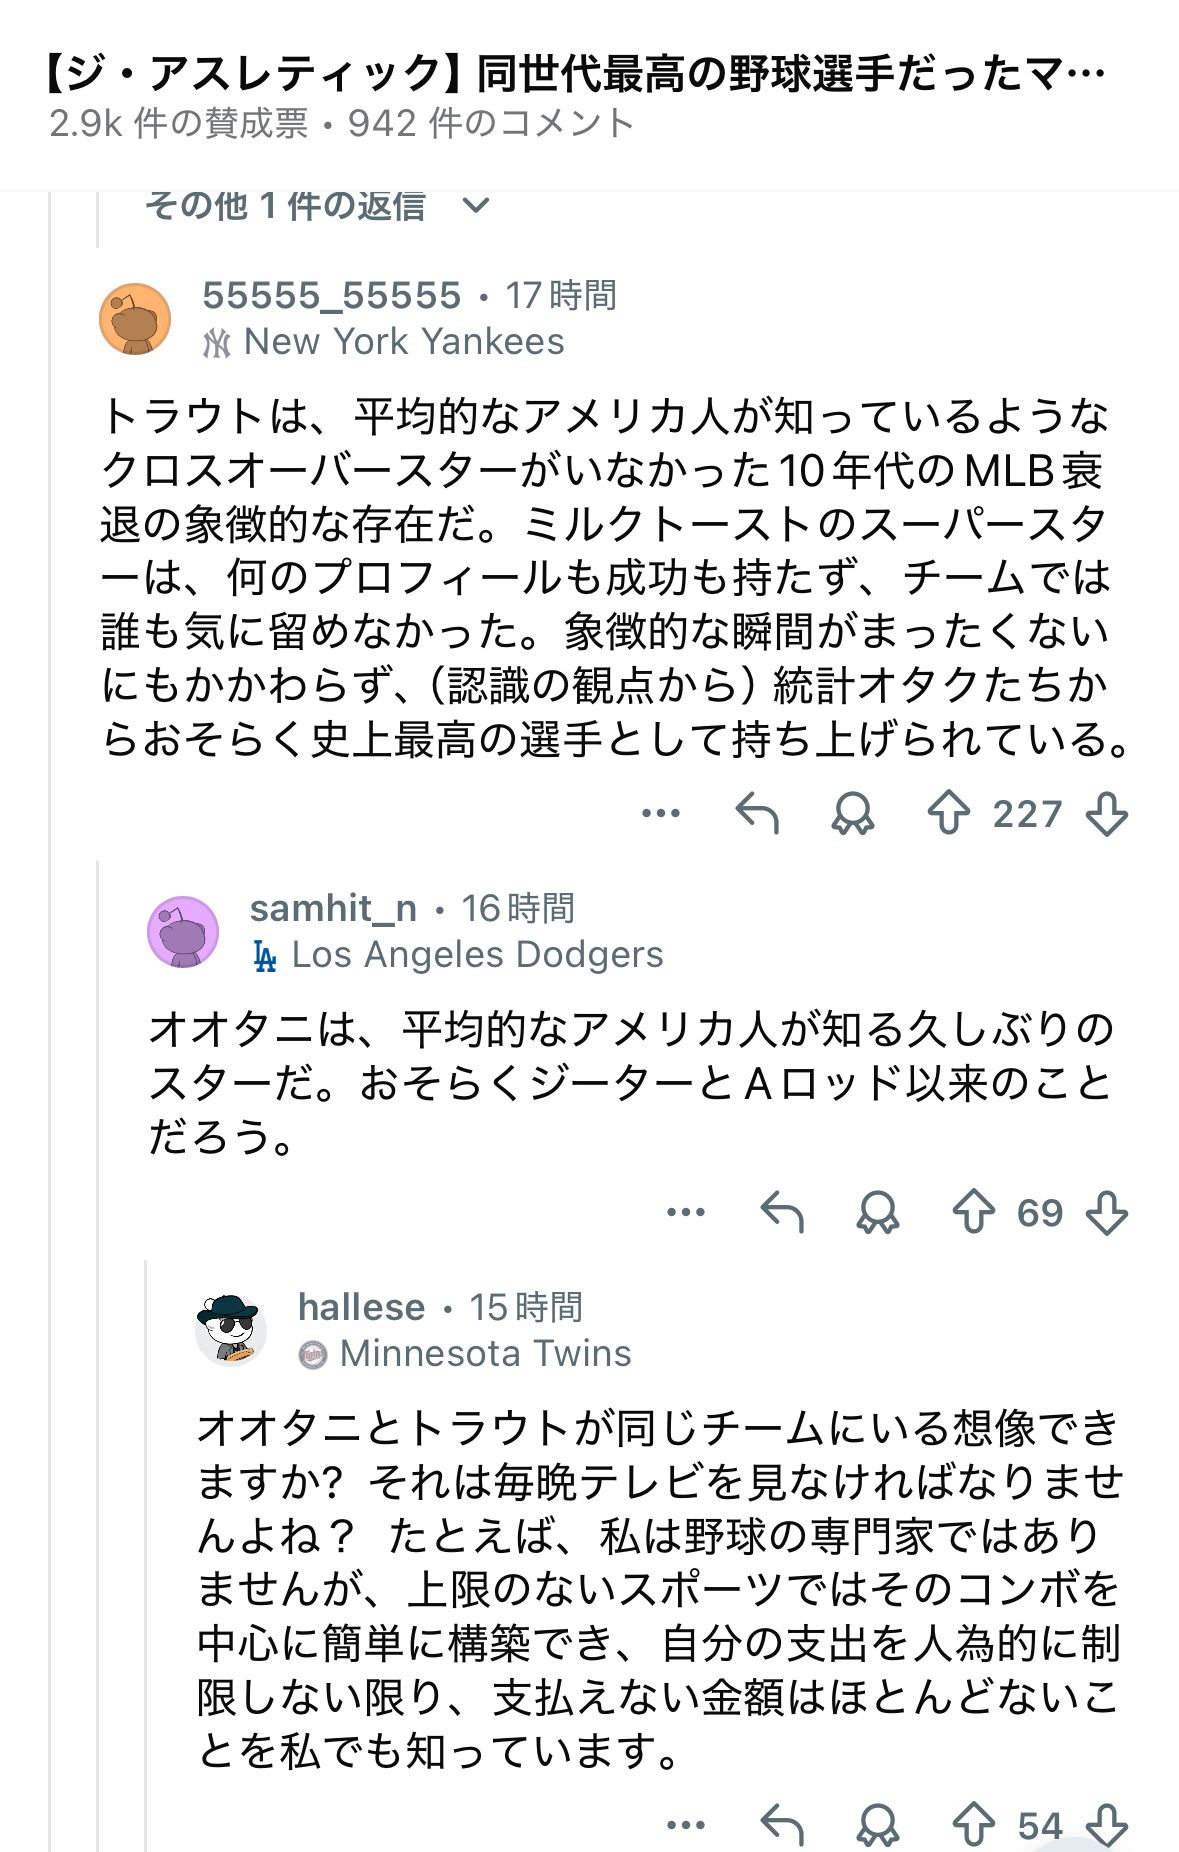Image resolution: width=1179 pixels, height=1852 pixels.
Task: Give an award to the 55555_55555 comment
Action: (x=853, y=814)
